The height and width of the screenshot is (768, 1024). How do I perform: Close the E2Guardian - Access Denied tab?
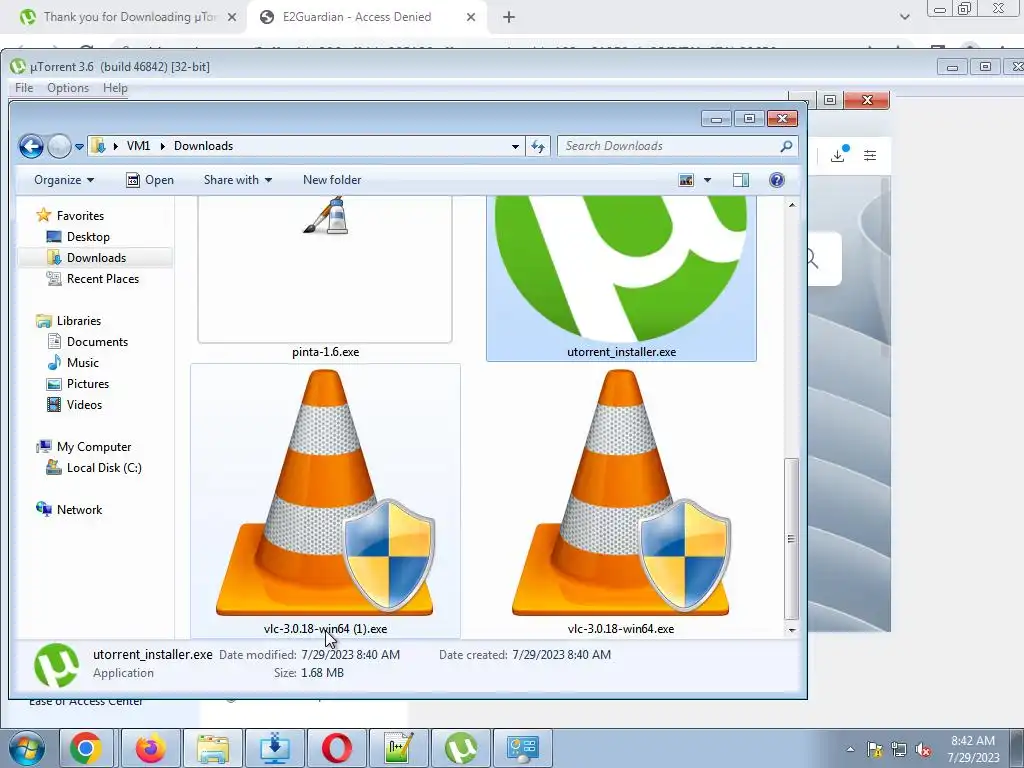(471, 17)
